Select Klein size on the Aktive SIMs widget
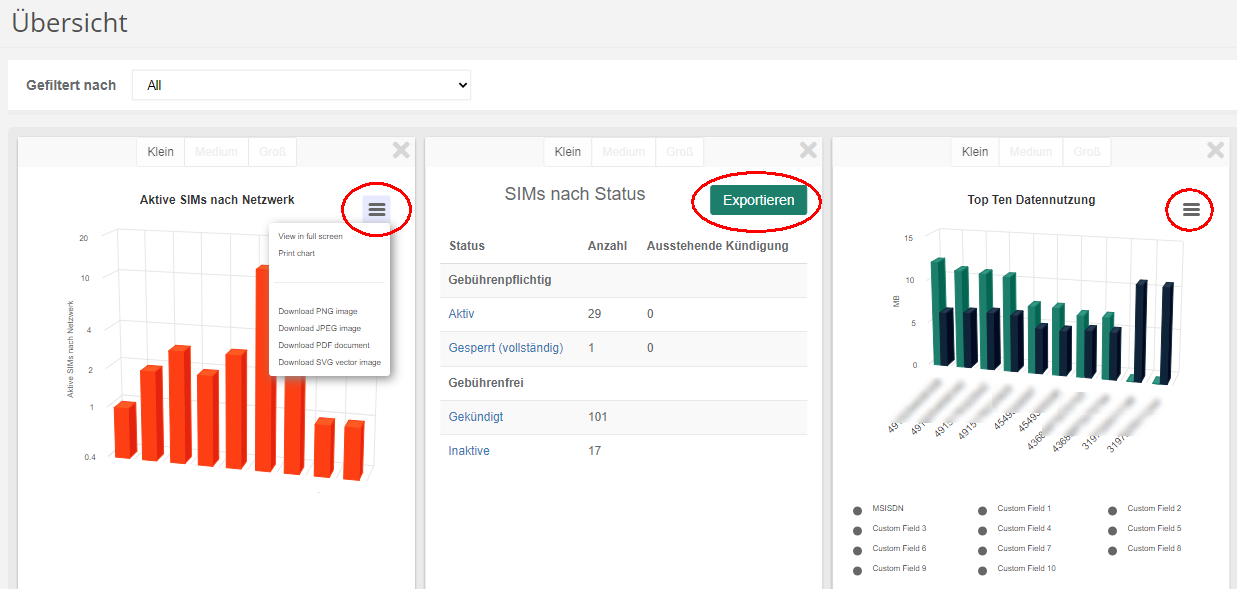The height and width of the screenshot is (589, 1237). point(160,151)
